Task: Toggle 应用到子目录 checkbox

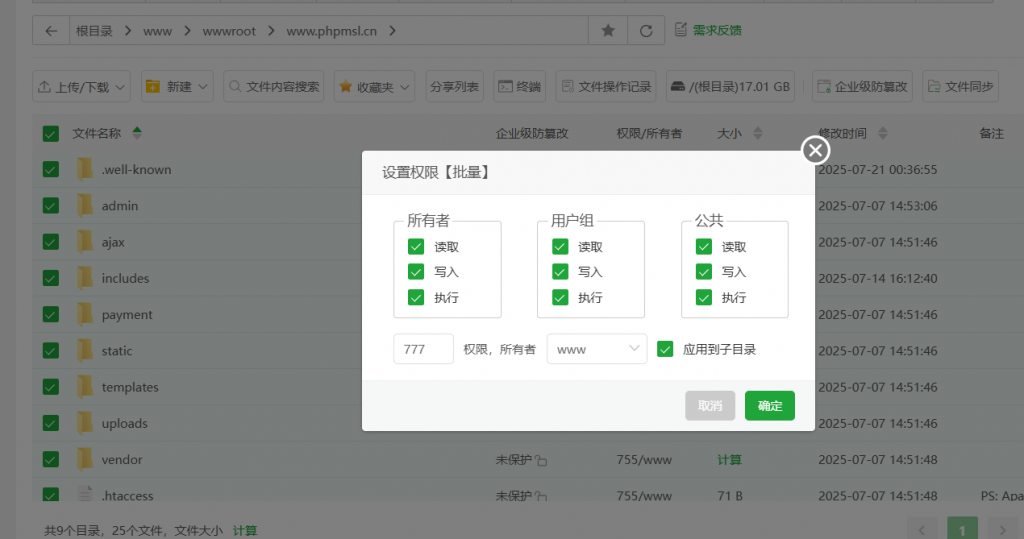Action: tap(665, 349)
